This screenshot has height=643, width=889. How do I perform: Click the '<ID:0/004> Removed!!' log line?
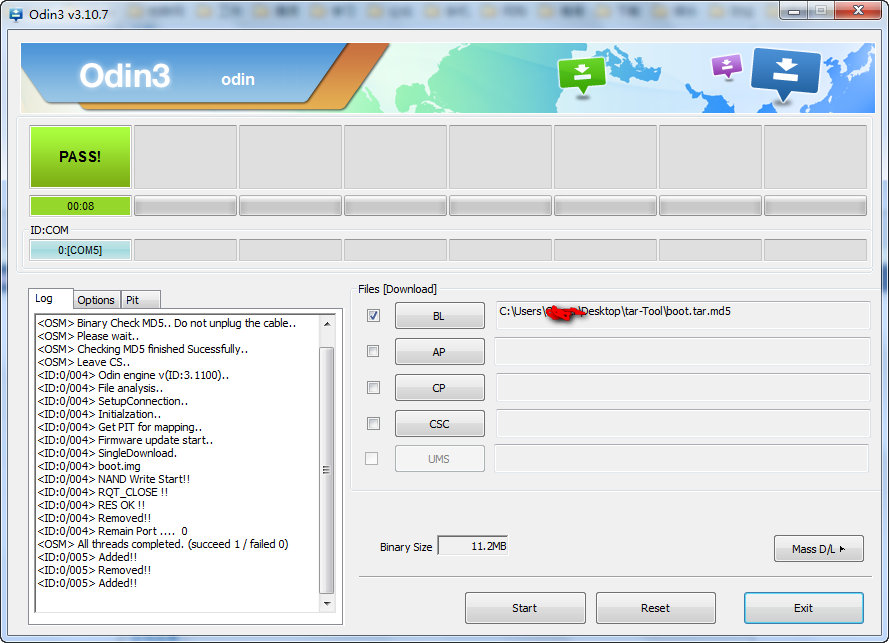(x=94, y=519)
